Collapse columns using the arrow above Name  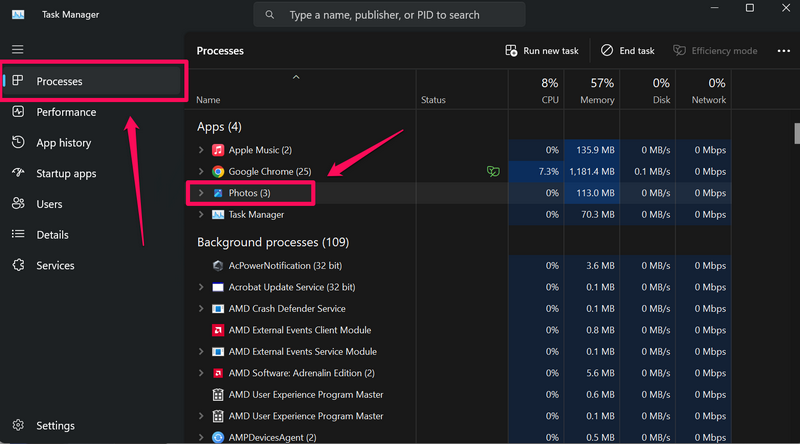[296, 77]
